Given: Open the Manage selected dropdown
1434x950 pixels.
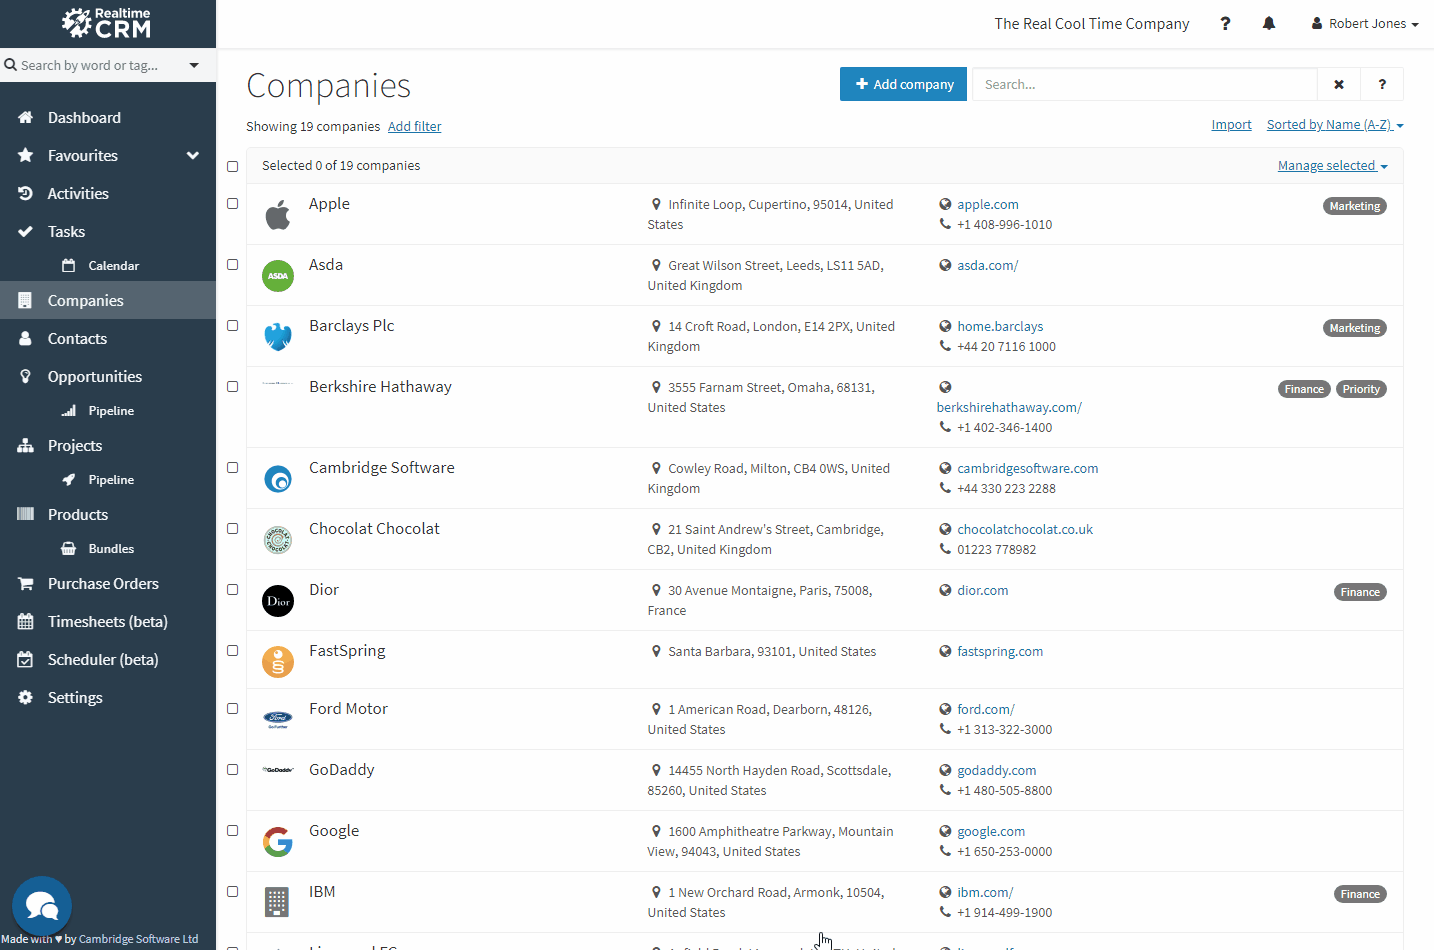Looking at the screenshot, I should pyautogui.click(x=1333, y=166).
